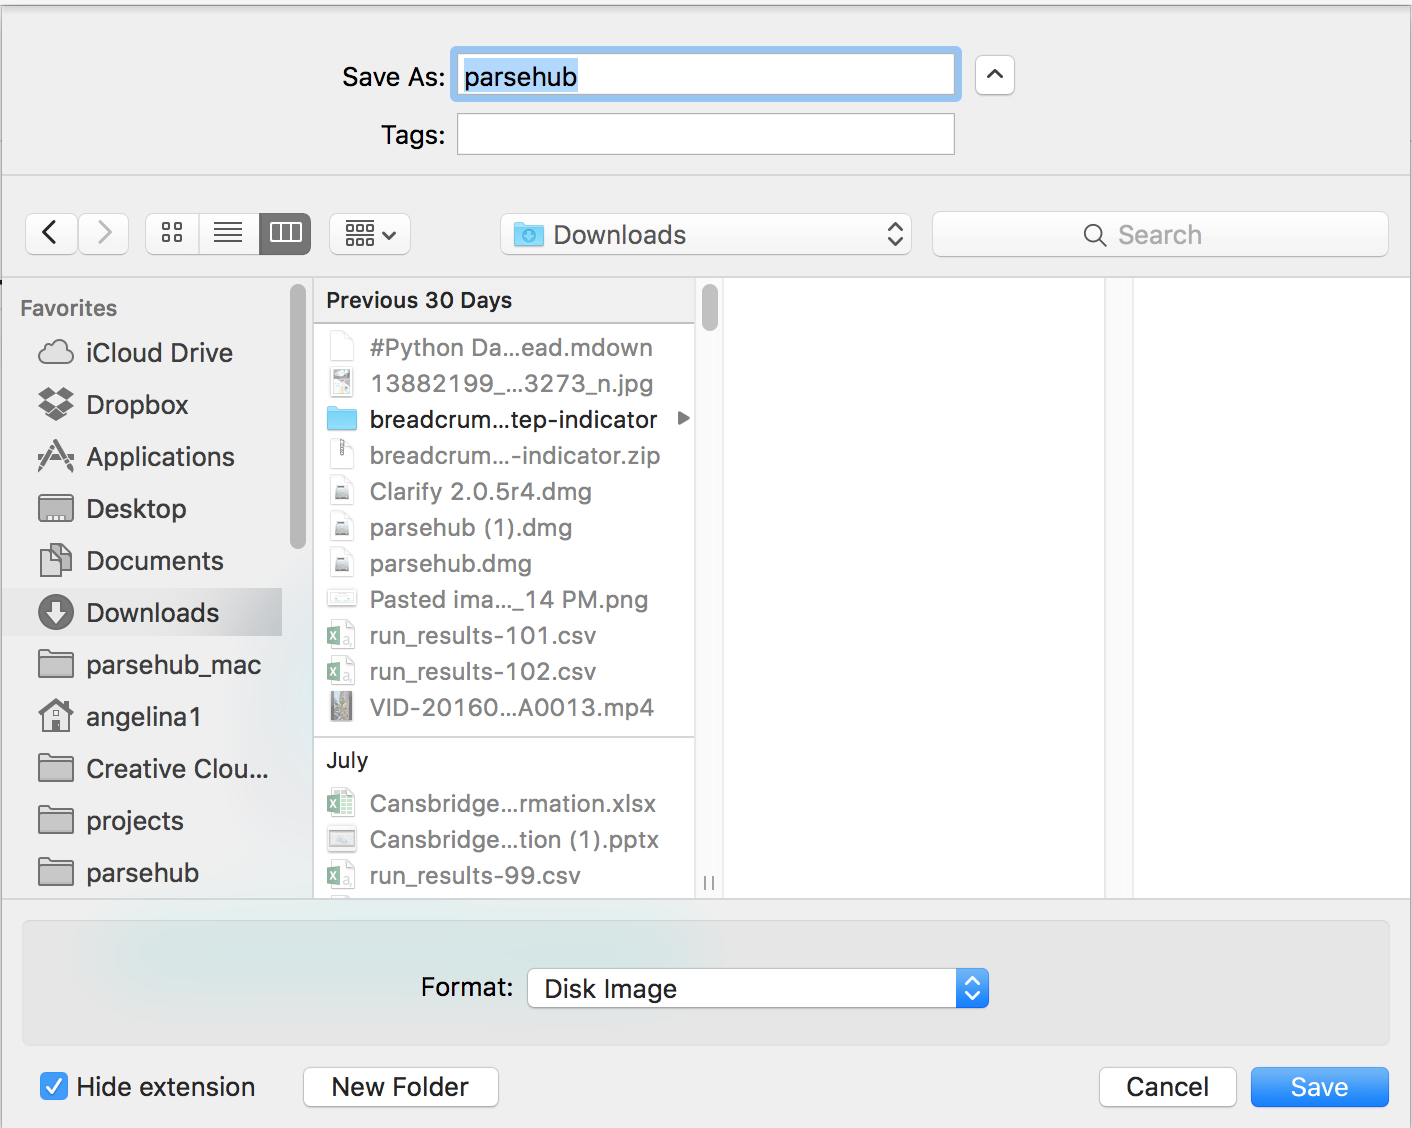Image resolution: width=1412 pixels, height=1128 pixels.
Task: Select the breadcrum...-indicator.zip file
Action: click(504, 455)
